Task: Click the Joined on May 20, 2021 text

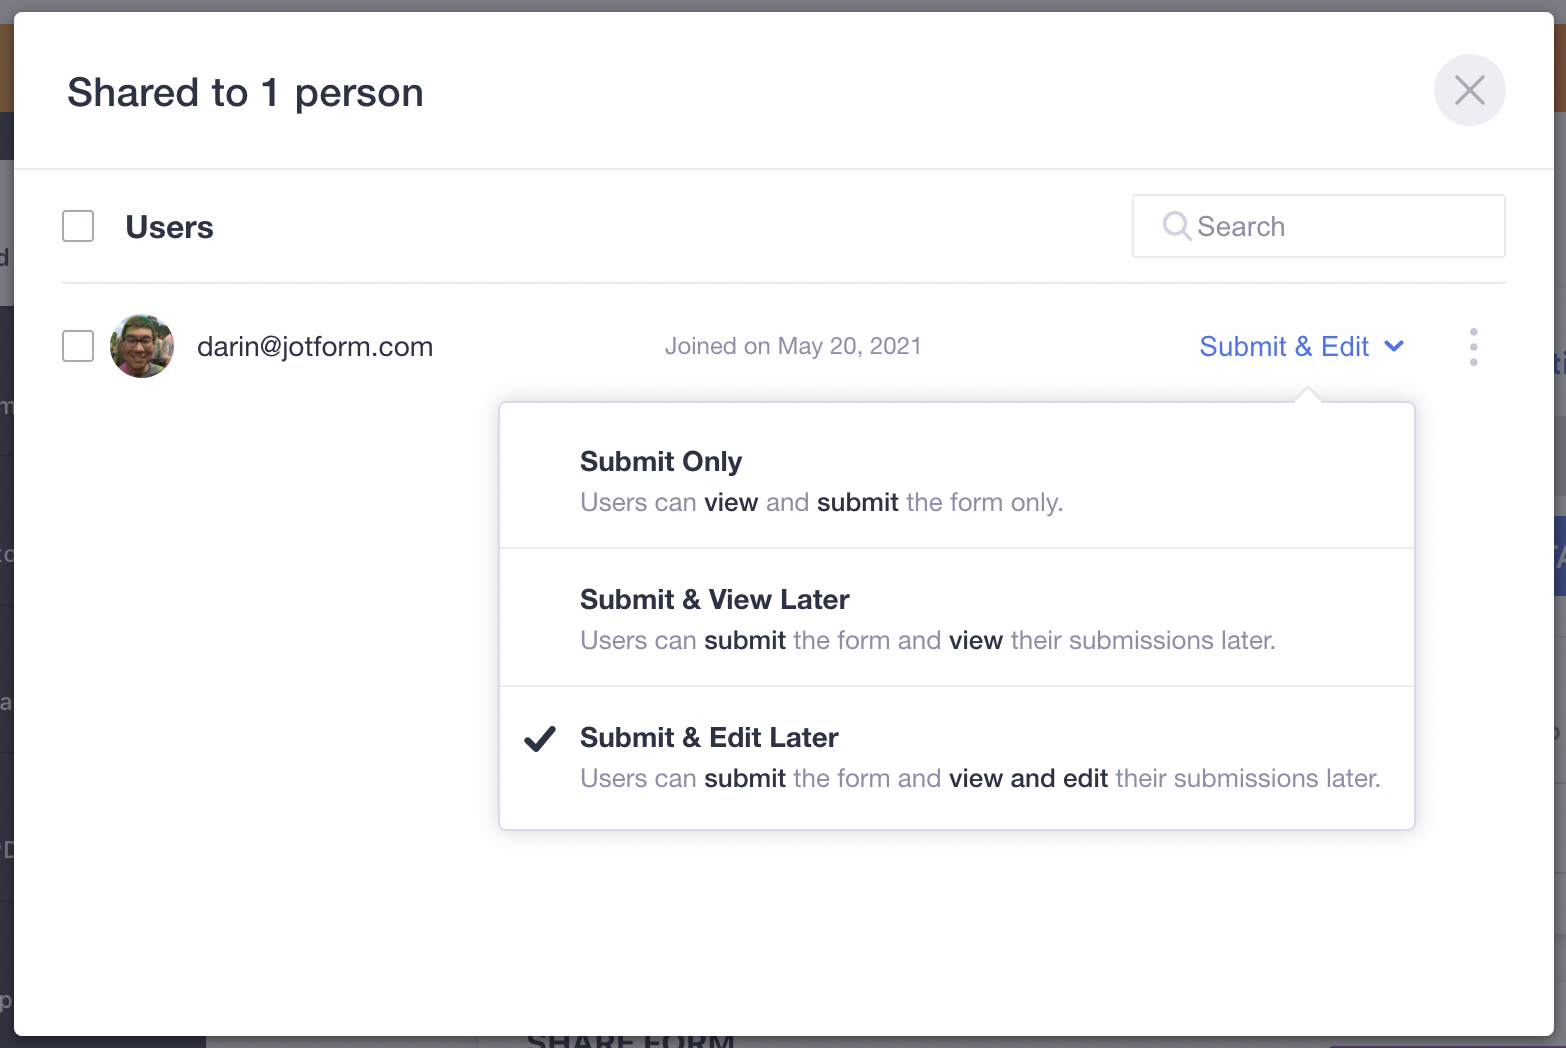Action: coord(793,346)
